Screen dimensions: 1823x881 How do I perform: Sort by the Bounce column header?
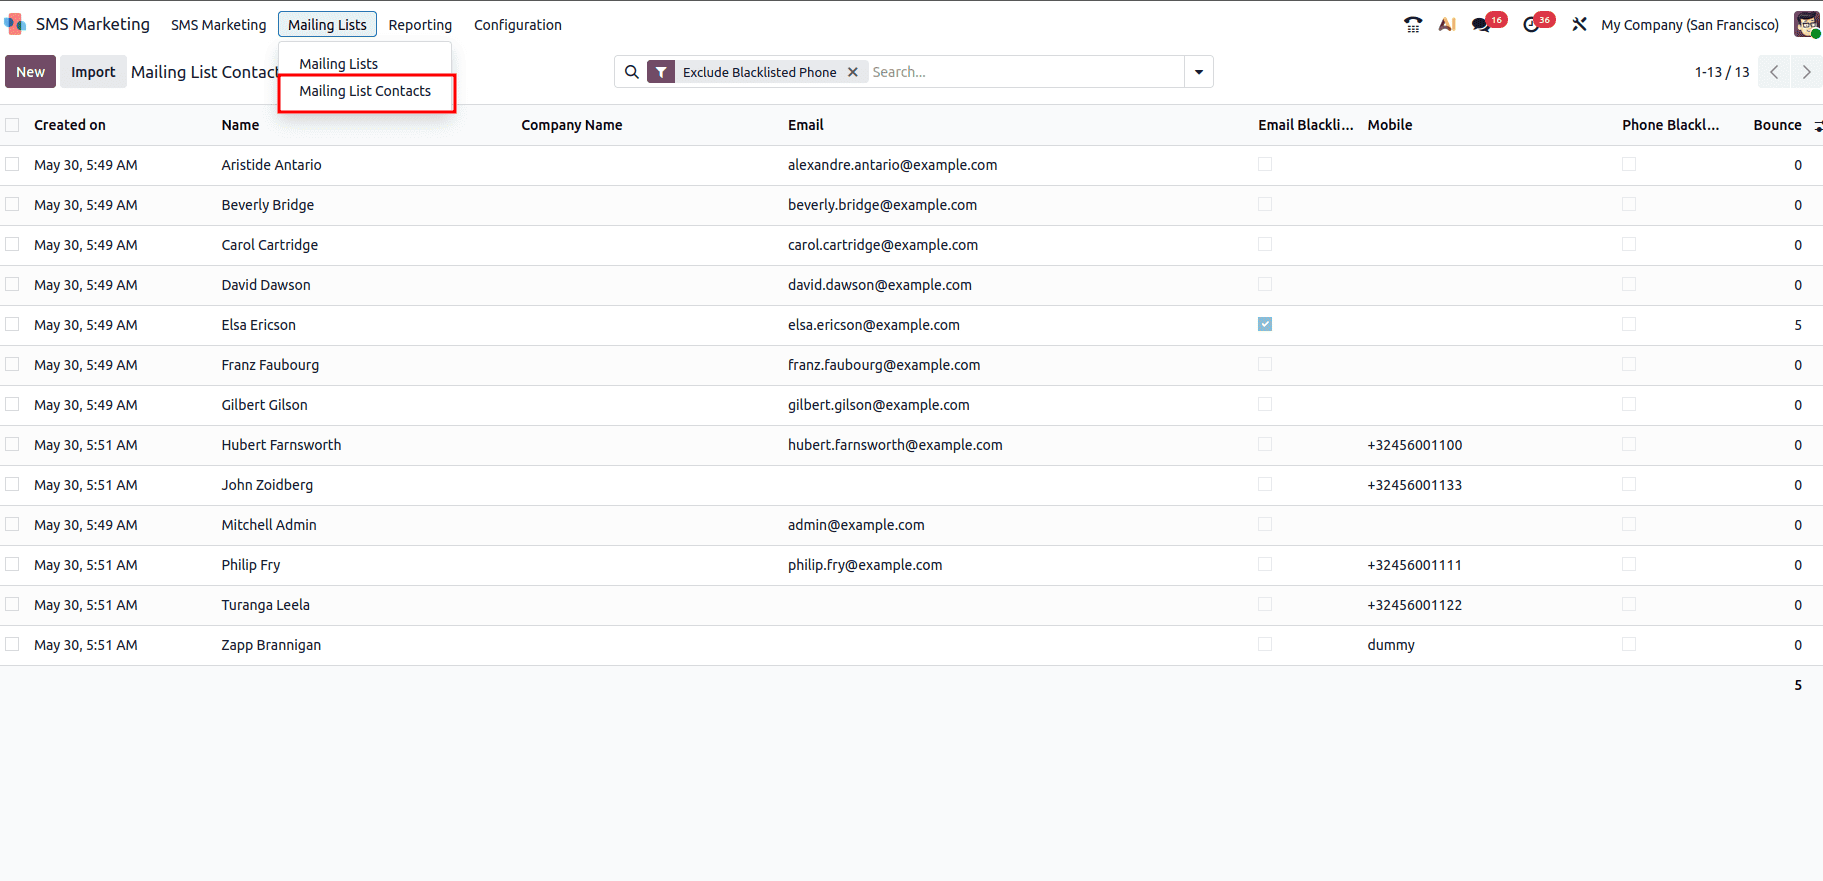pyautogui.click(x=1777, y=125)
